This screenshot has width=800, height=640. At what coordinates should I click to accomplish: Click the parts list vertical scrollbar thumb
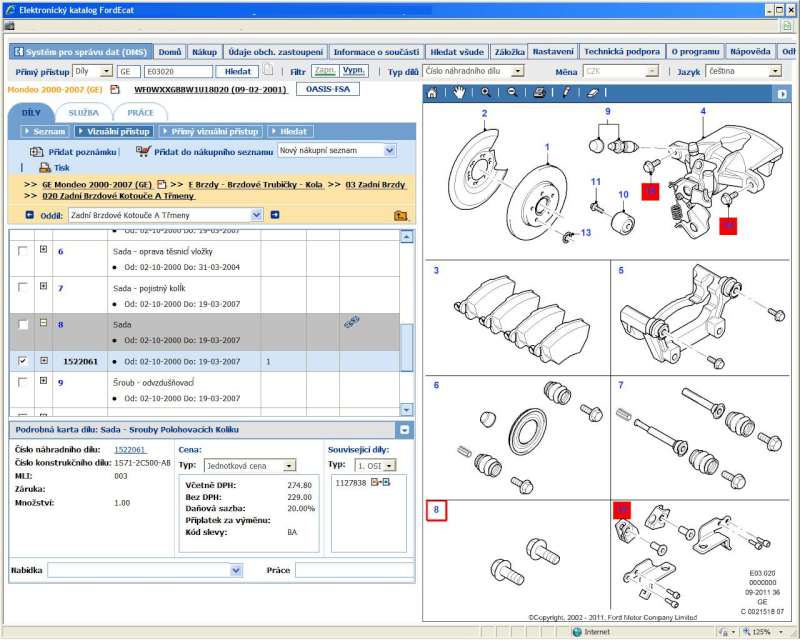point(406,347)
